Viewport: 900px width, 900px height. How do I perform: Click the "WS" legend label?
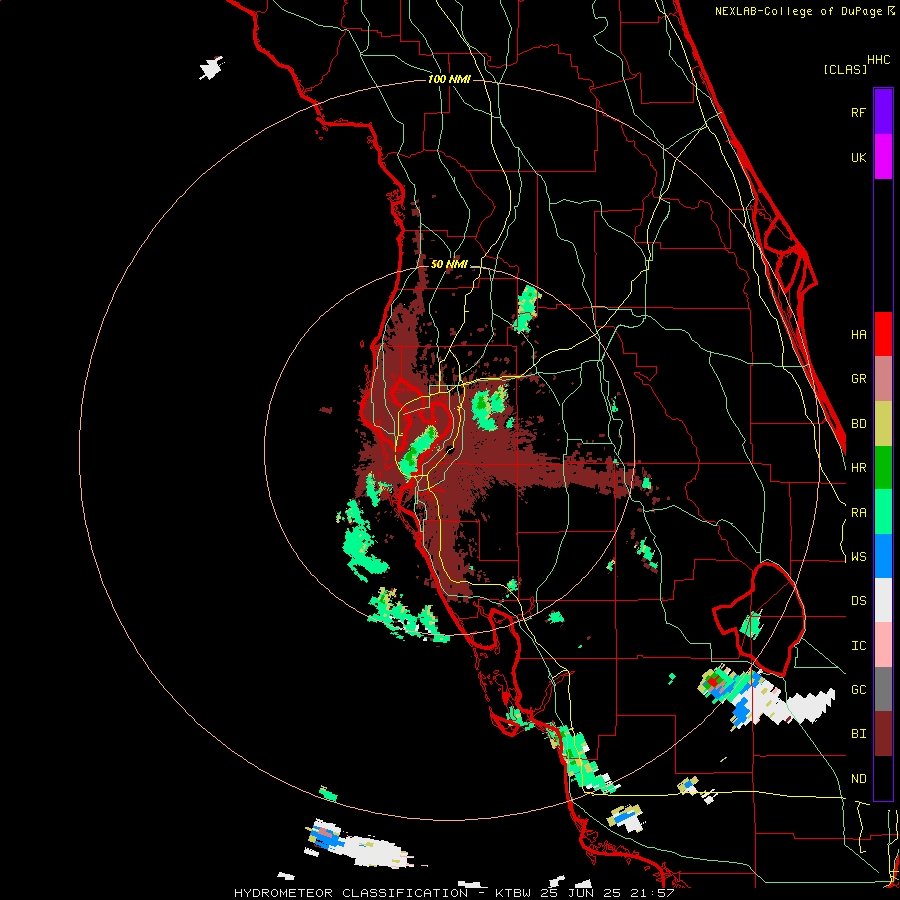pos(858,557)
